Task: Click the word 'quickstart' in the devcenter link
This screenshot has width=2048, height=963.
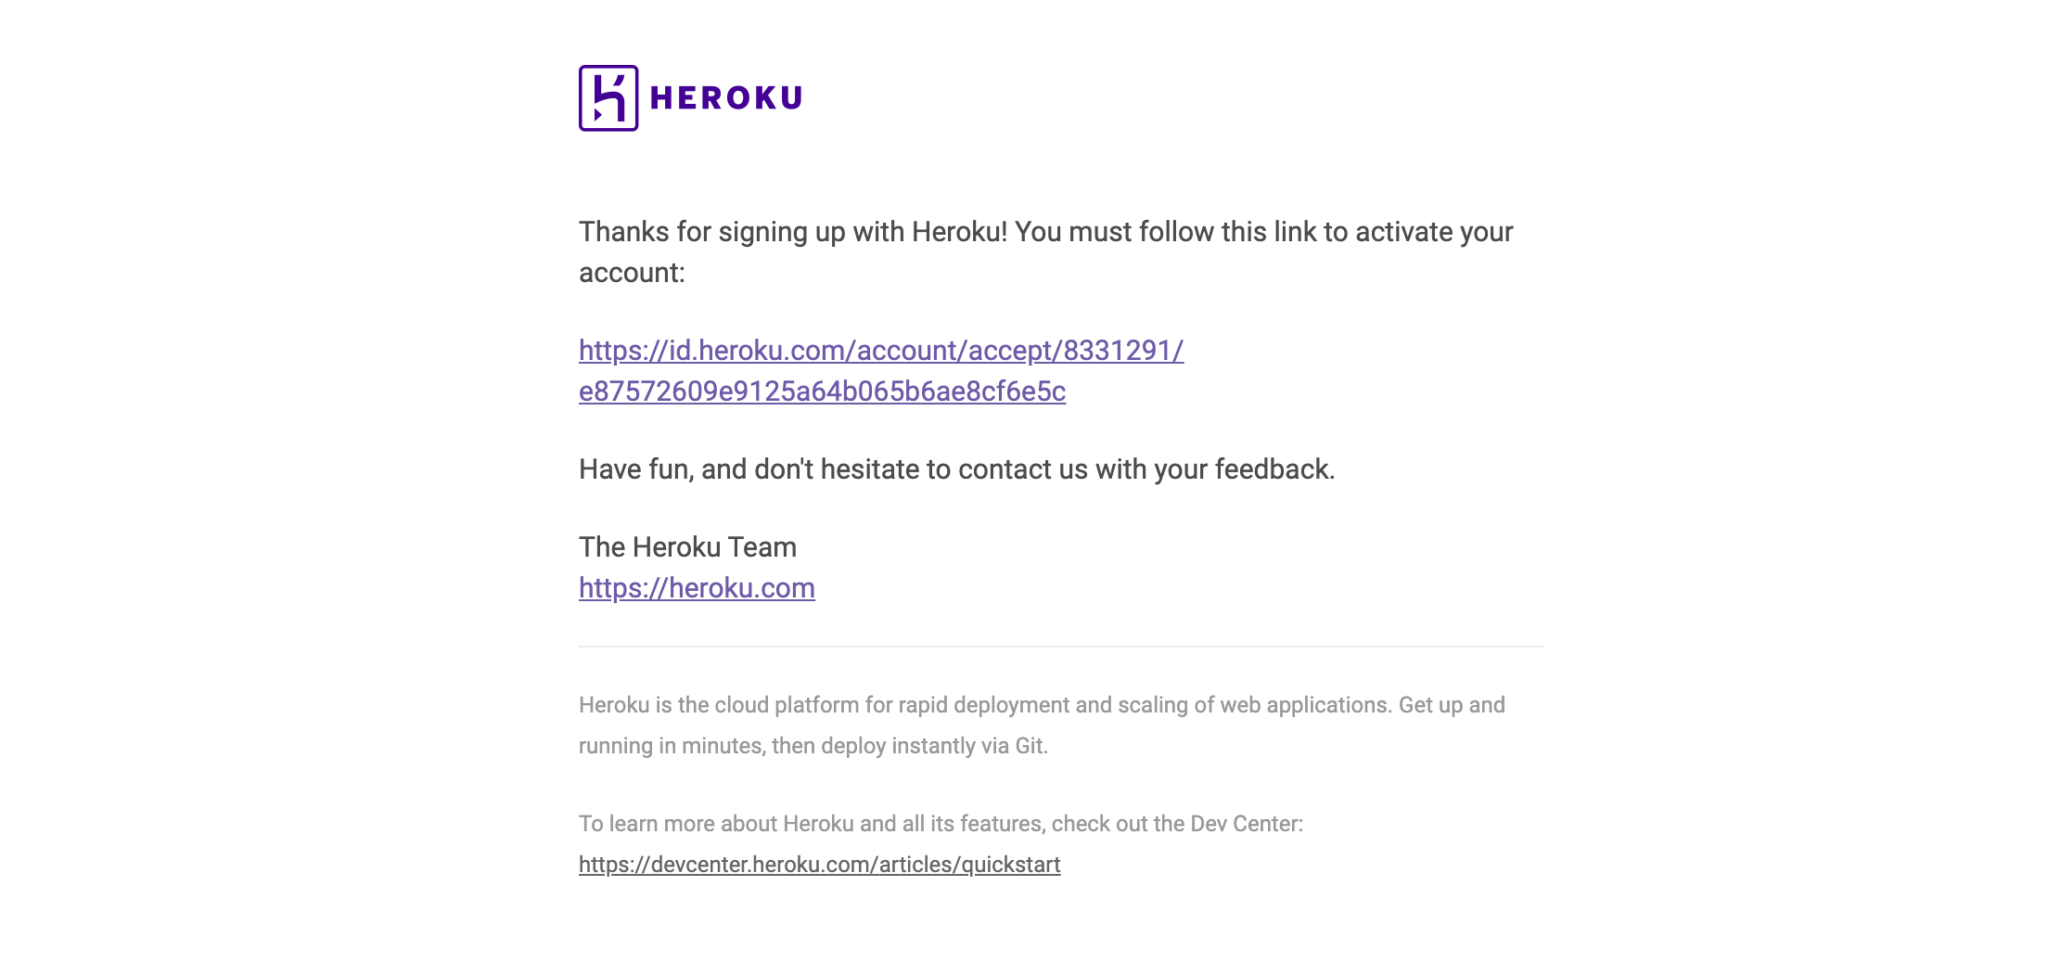Action: (1011, 864)
